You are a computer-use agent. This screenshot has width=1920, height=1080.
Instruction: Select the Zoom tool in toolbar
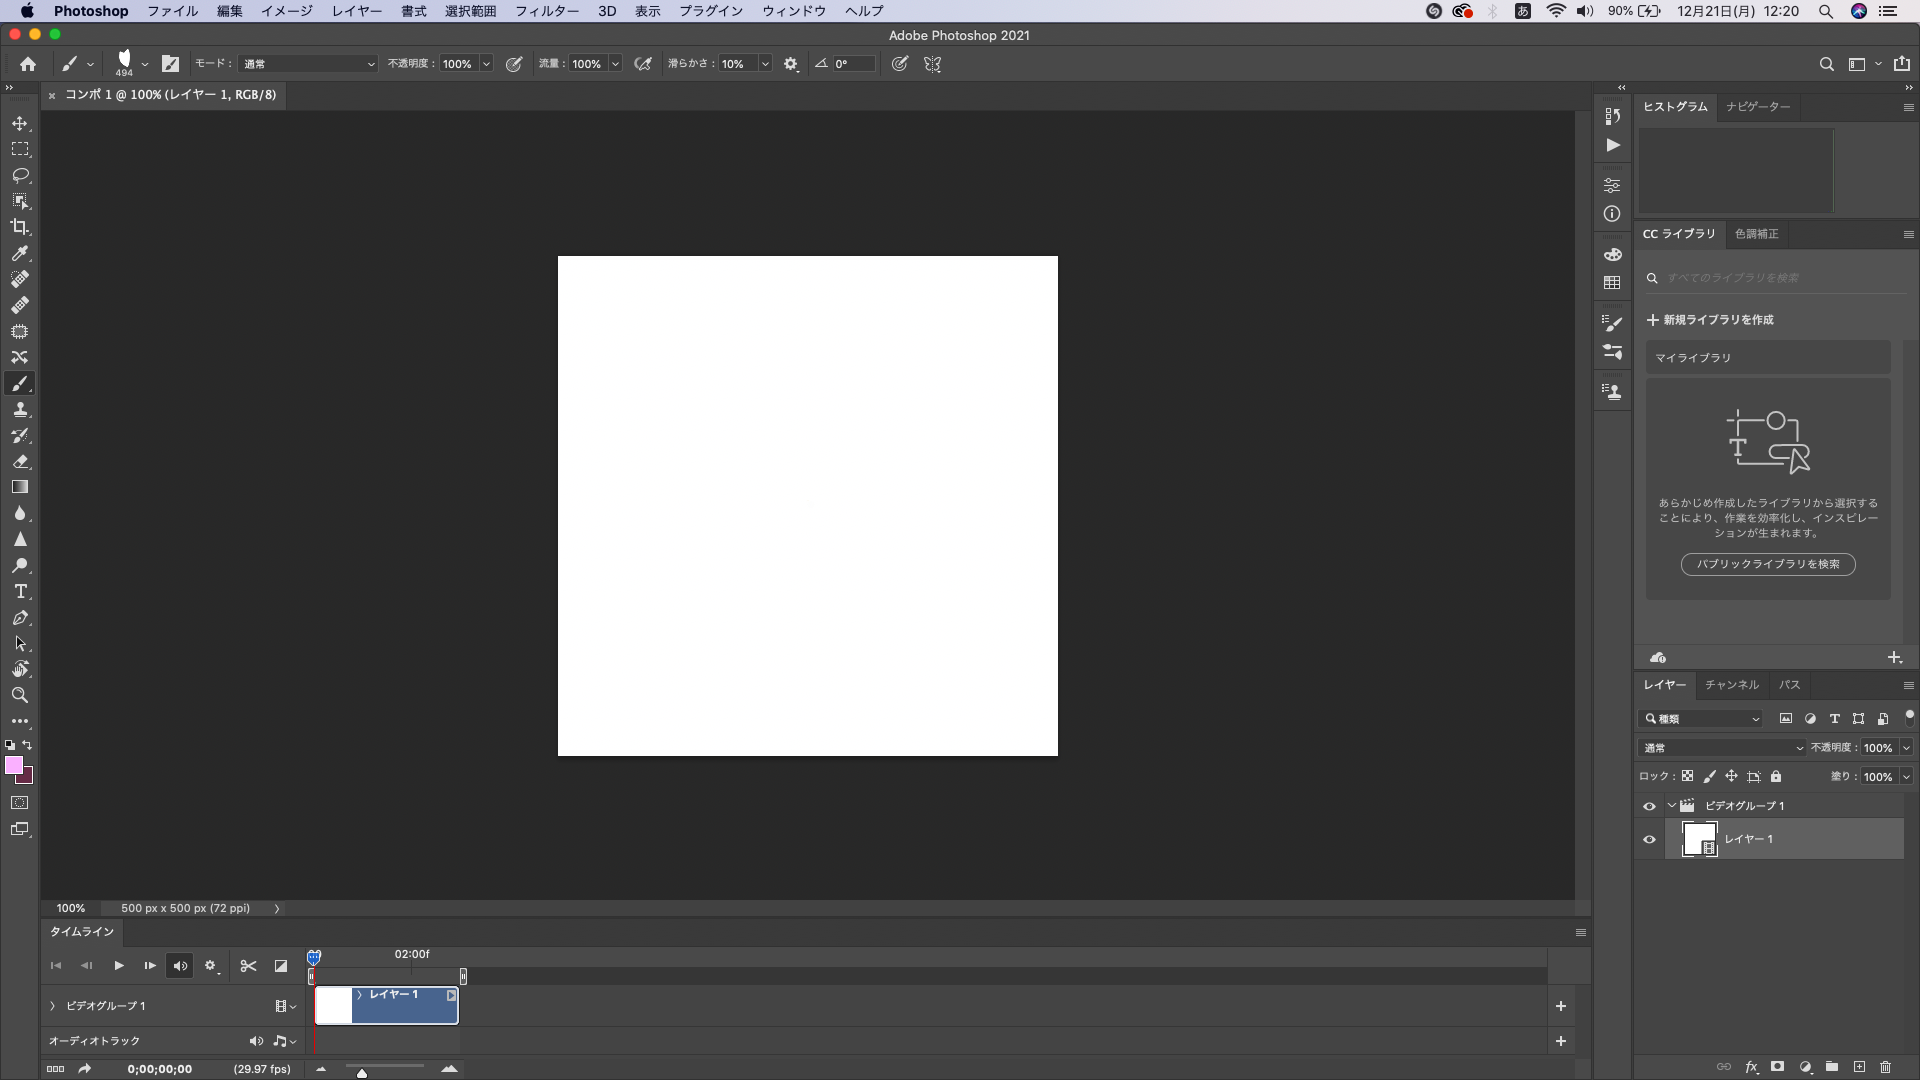20,695
